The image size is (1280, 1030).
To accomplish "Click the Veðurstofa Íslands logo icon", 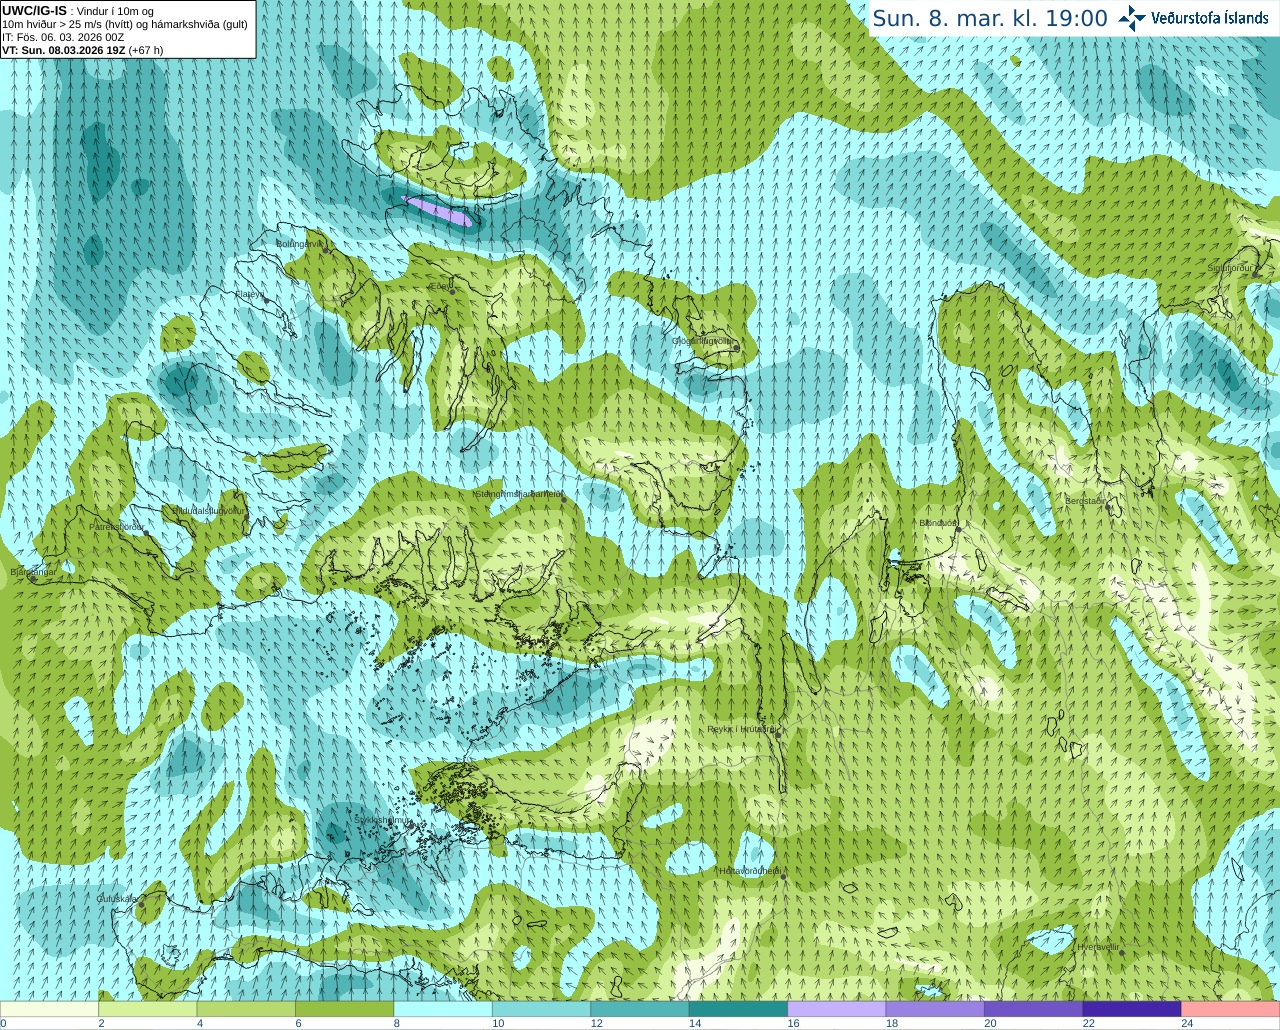I will point(1132,18).
